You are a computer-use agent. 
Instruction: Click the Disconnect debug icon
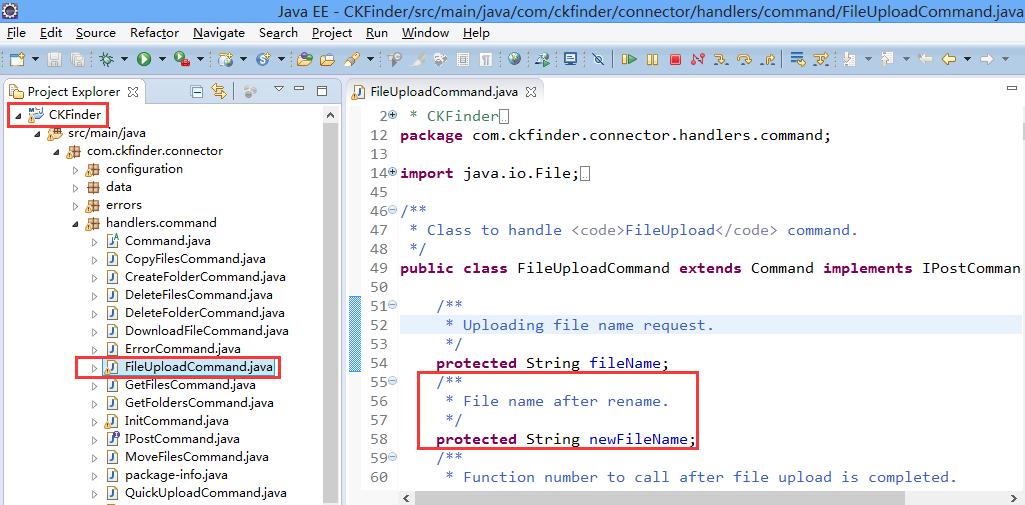click(697, 59)
